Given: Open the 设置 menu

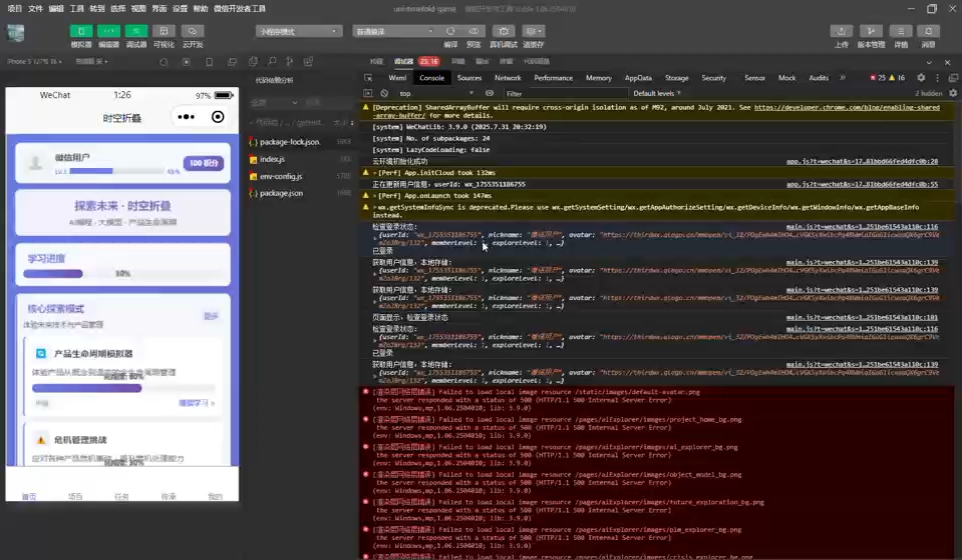Looking at the screenshot, I should [x=180, y=9].
